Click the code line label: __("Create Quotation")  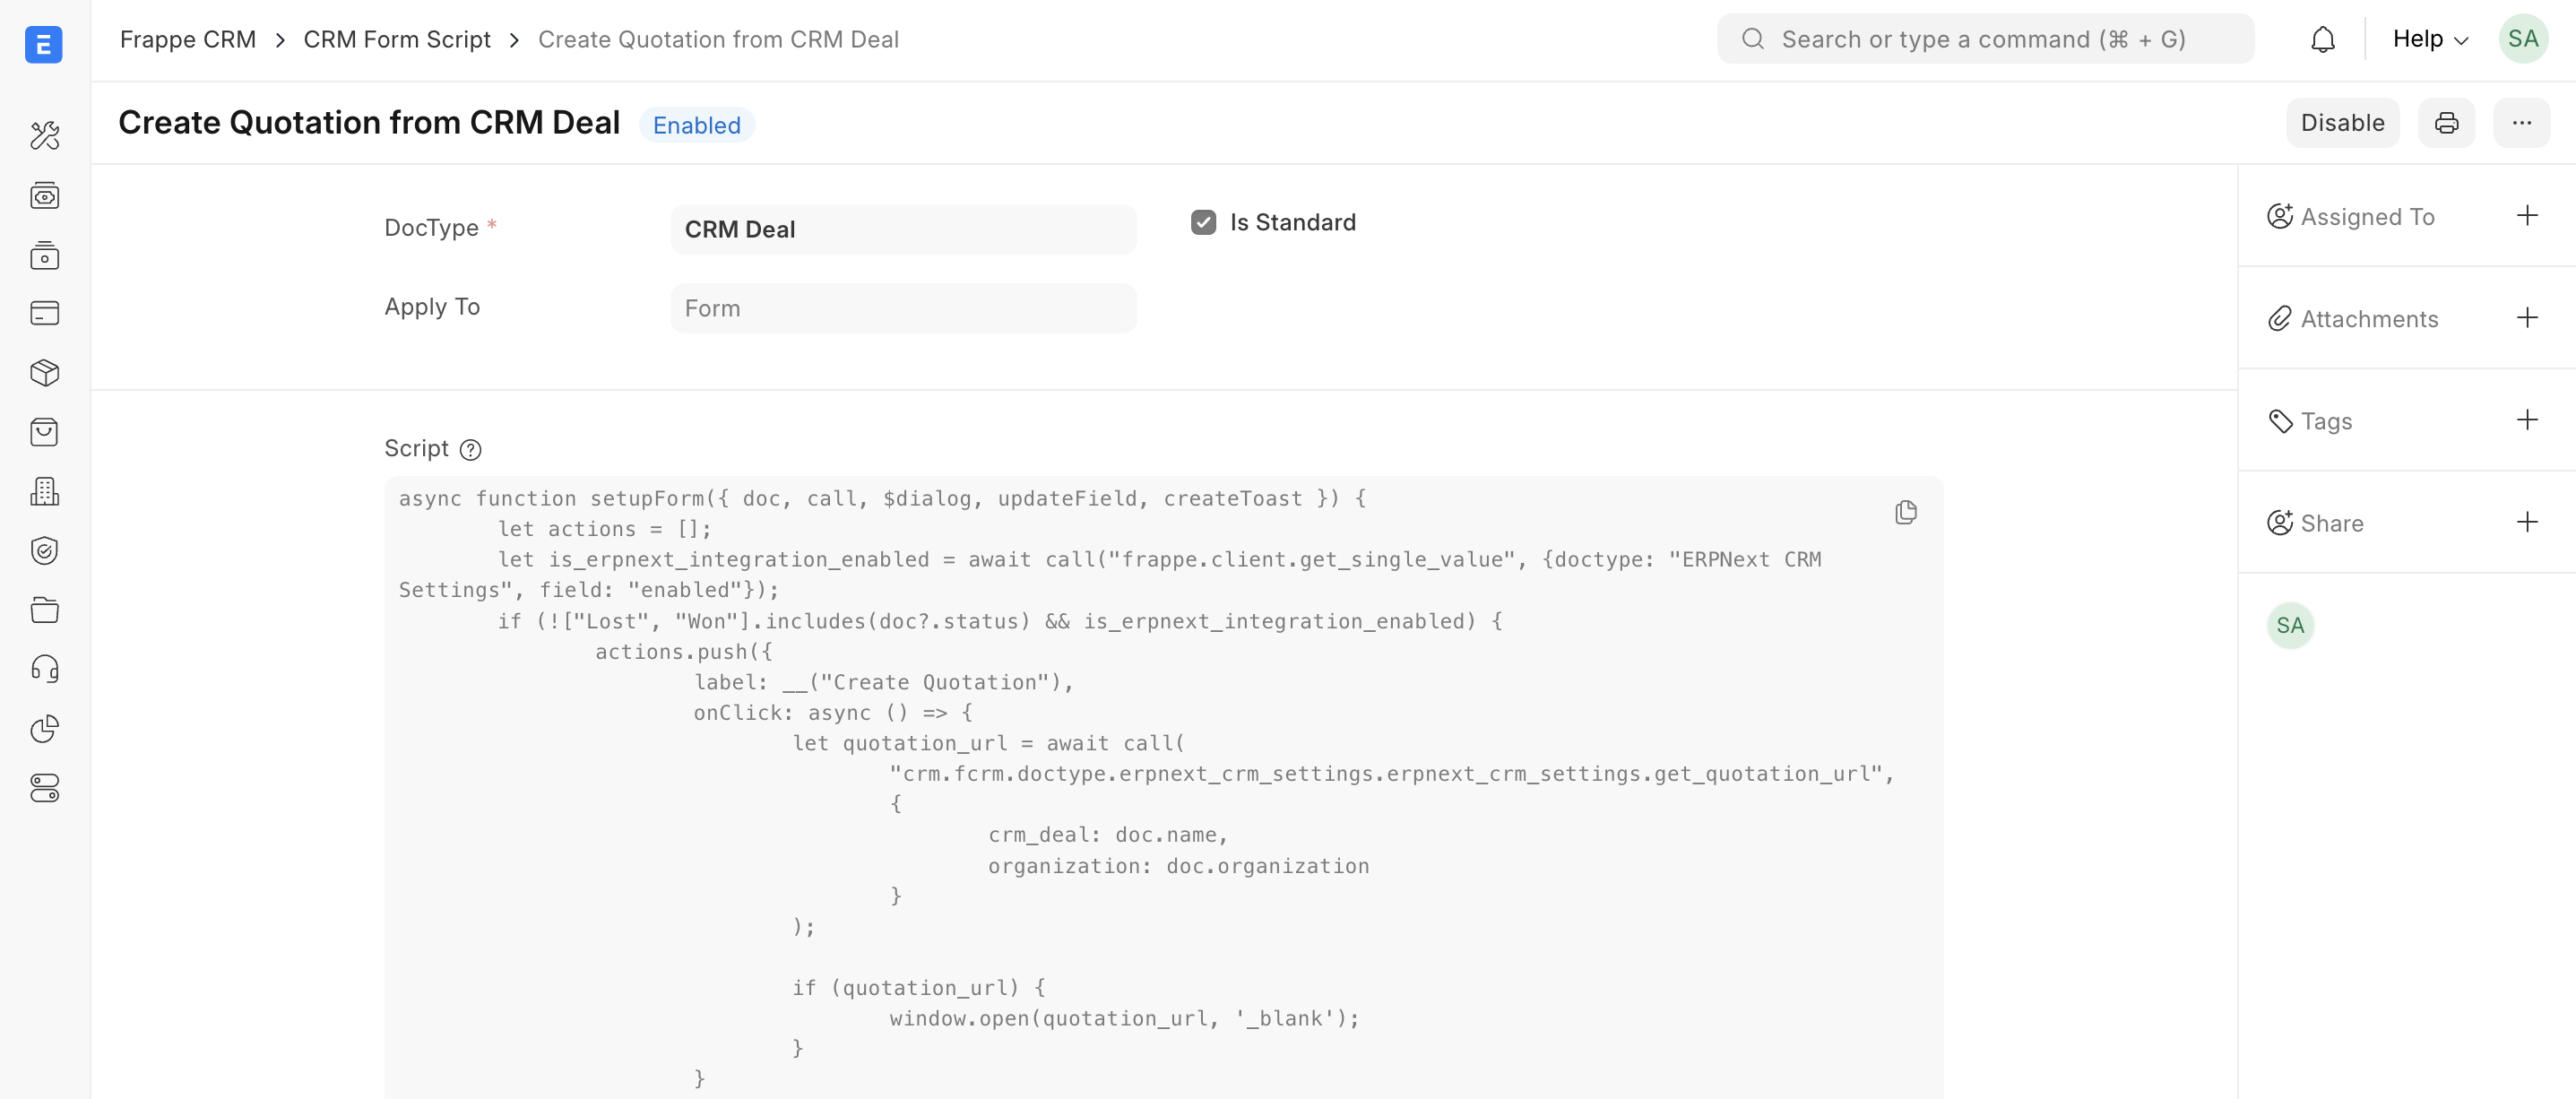884,682
